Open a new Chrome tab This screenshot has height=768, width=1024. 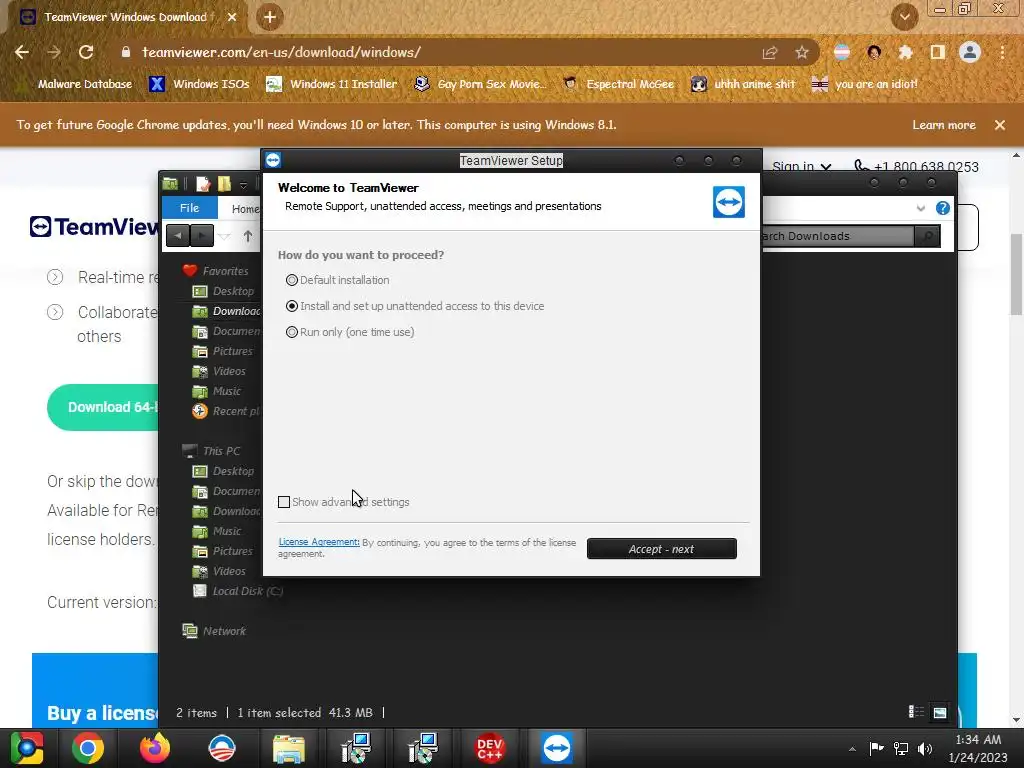(x=270, y=17)
